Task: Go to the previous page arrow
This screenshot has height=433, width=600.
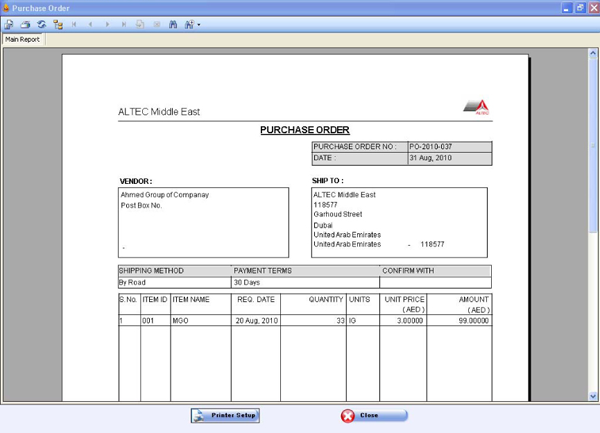Action: tap(90, 24)
